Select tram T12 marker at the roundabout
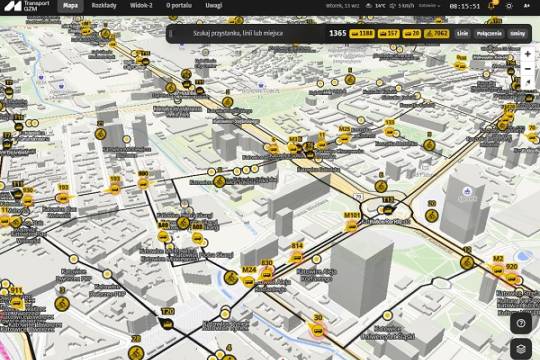Image resolution: width=540 pixels, height=360 pixels. (x=388, y=209)
